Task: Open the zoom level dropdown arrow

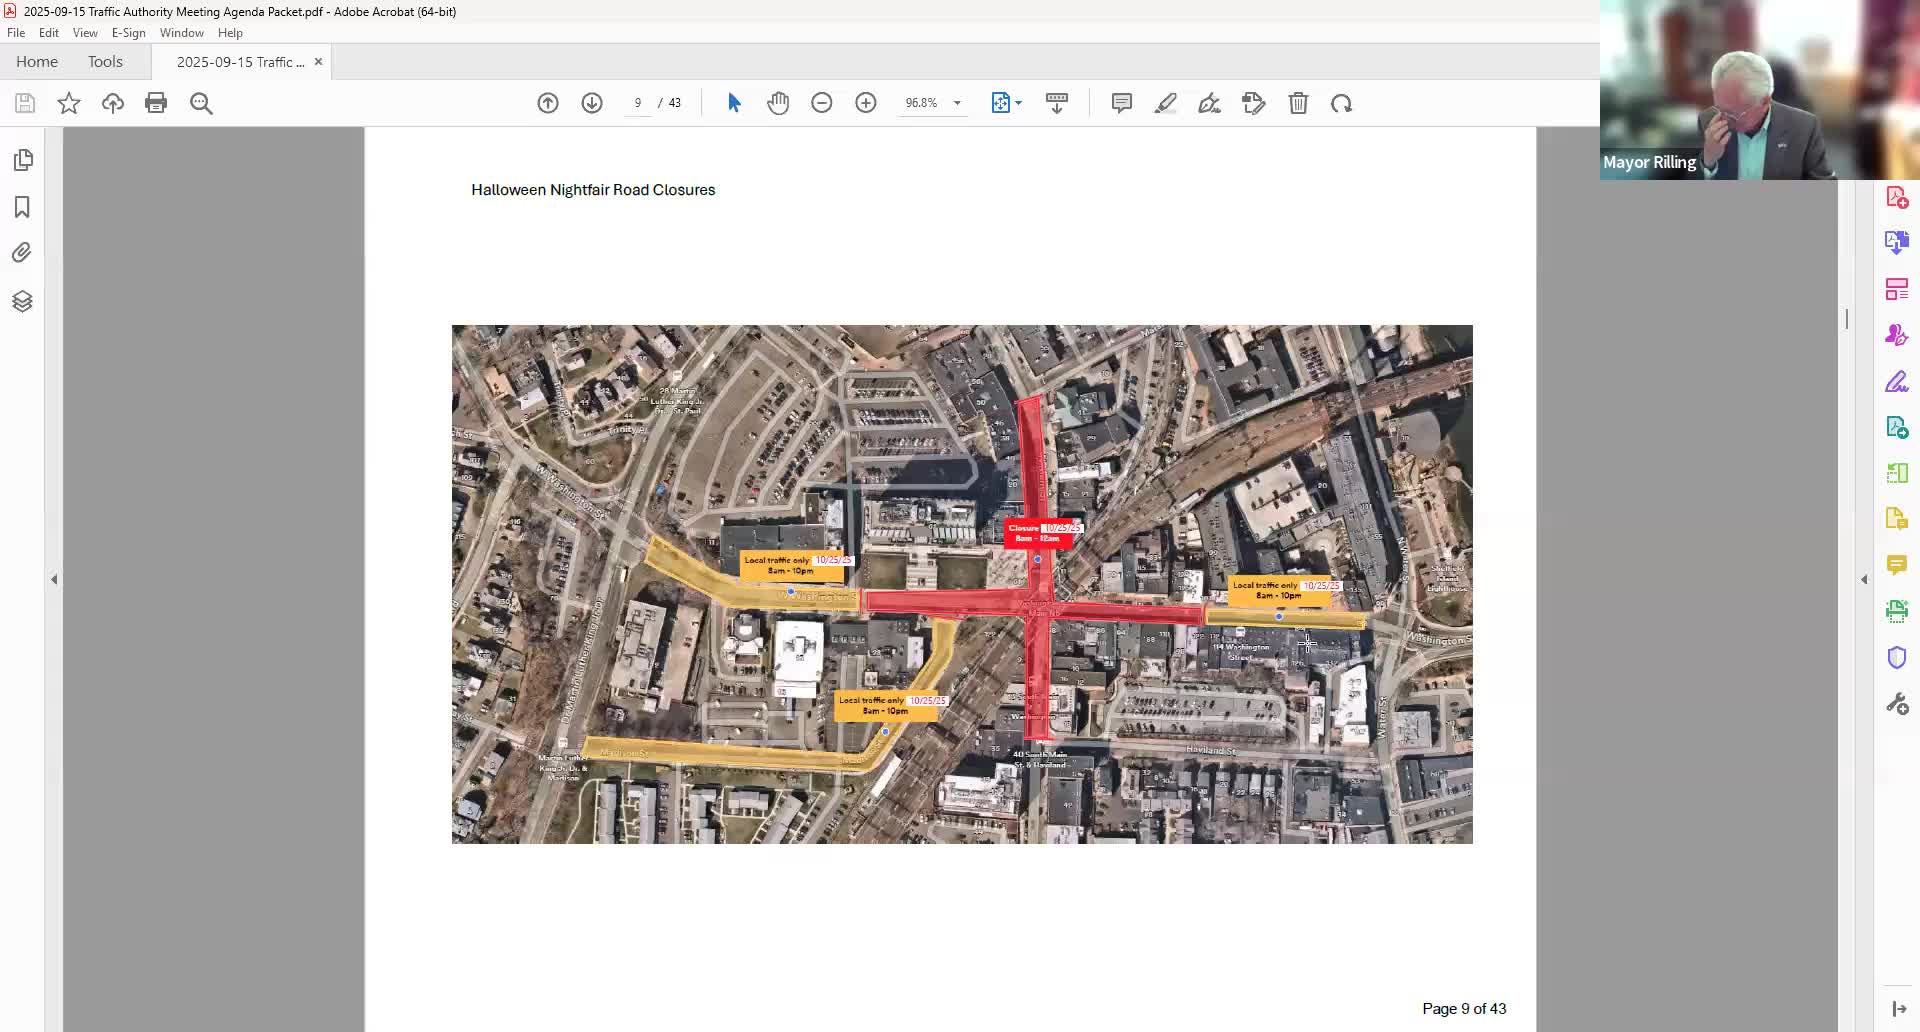Action: (957, 103)
